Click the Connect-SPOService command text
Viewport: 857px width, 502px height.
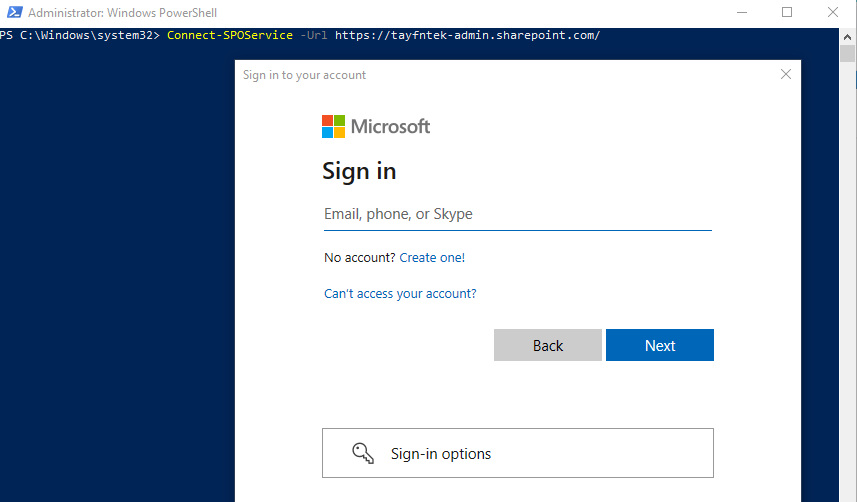point(230,35)
